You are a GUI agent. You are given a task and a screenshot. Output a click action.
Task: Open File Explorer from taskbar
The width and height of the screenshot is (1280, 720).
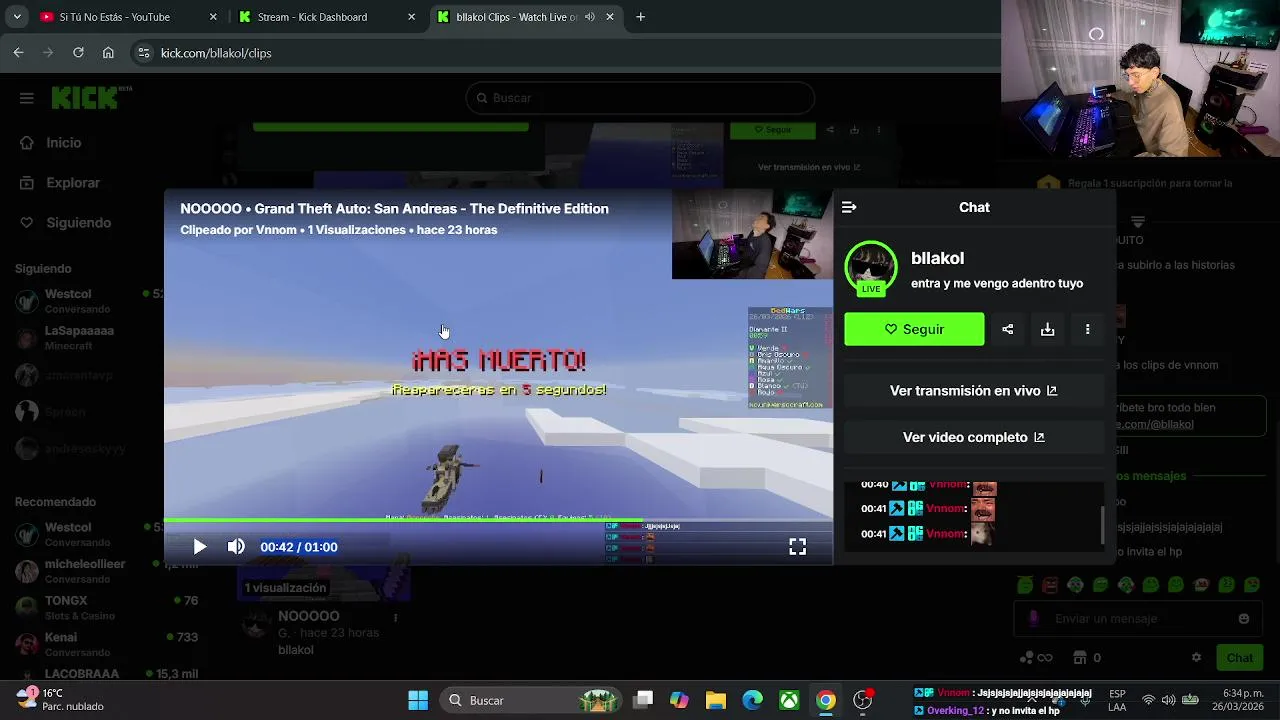(716, 700)
